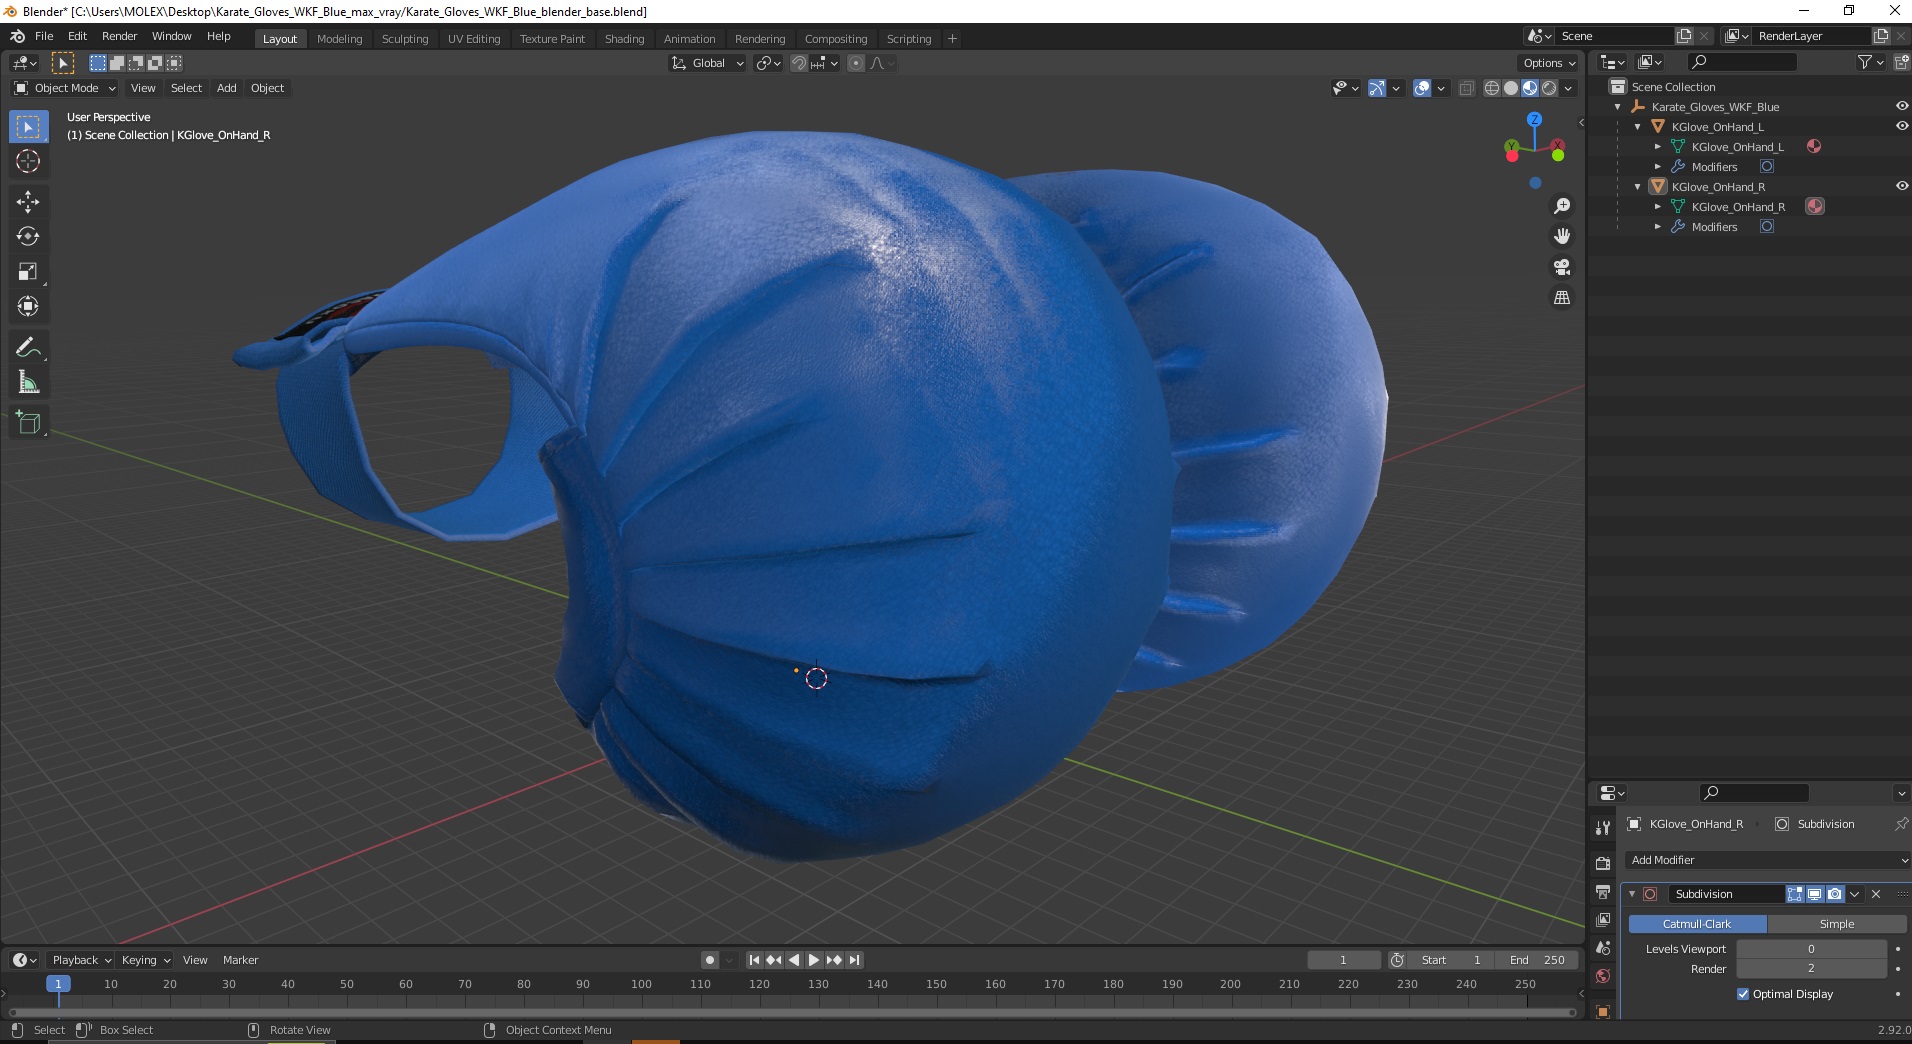The width and height of the screenshot is (1912, 1044).
Task: Open the Keying dropdown in timeline
Action: (x=145, y=960)
